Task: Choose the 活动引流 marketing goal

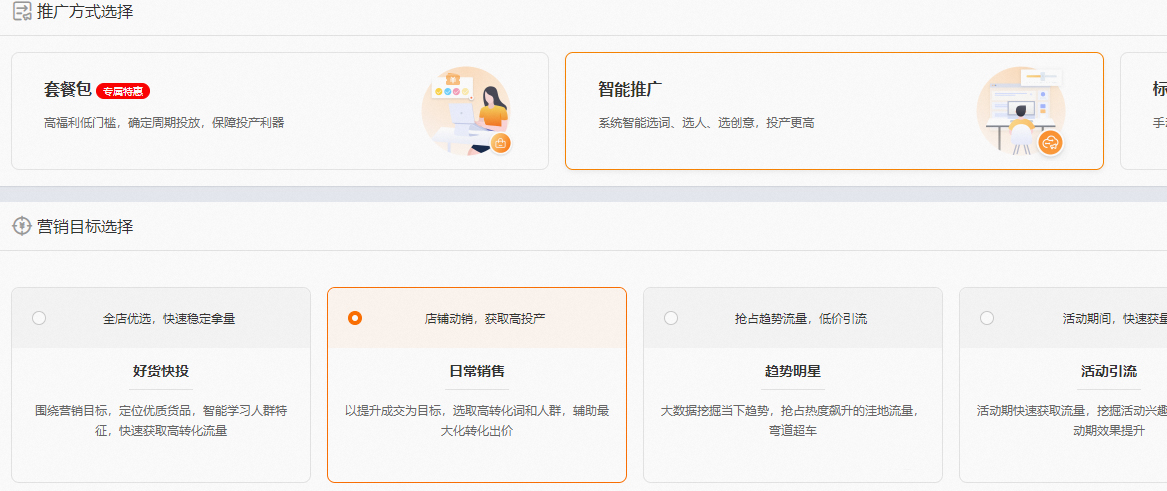Action: coord(1063,385)
